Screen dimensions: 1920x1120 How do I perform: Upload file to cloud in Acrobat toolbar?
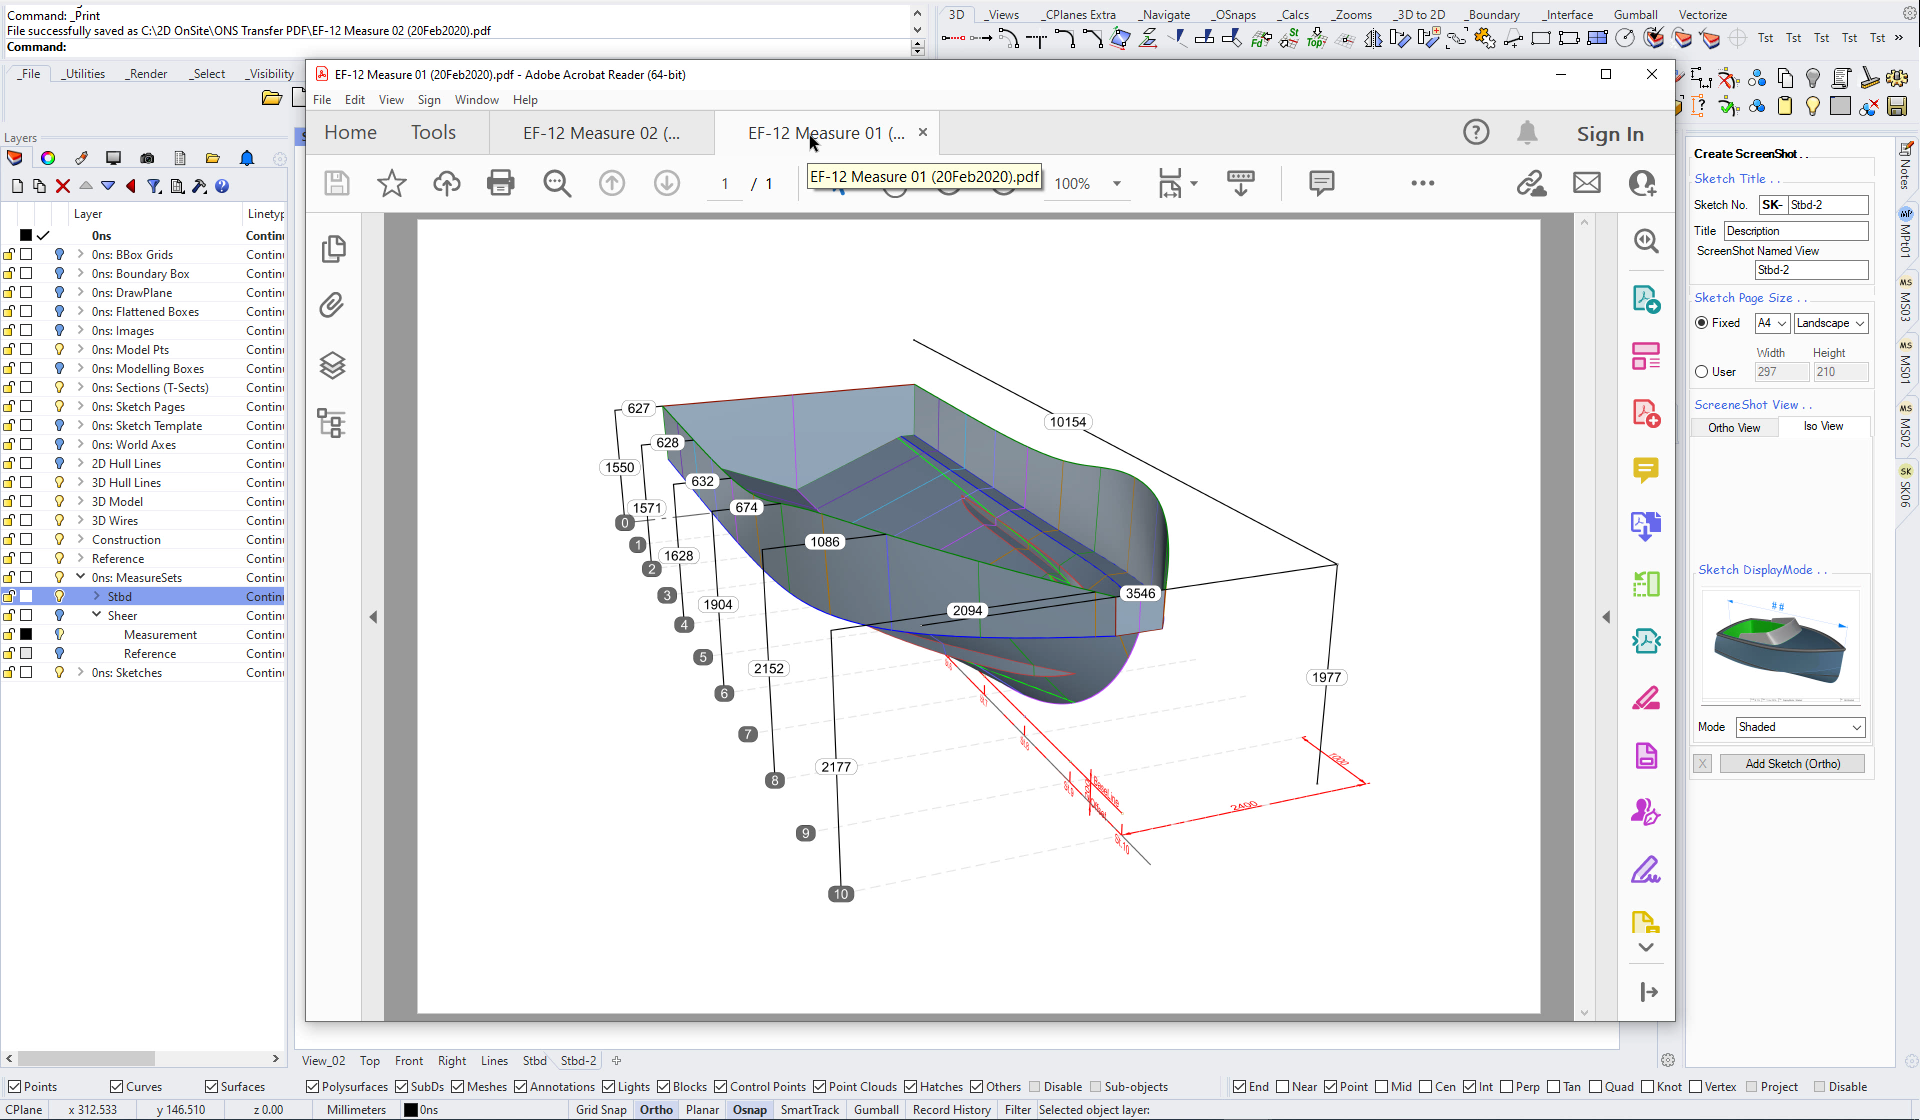point(446,183)
